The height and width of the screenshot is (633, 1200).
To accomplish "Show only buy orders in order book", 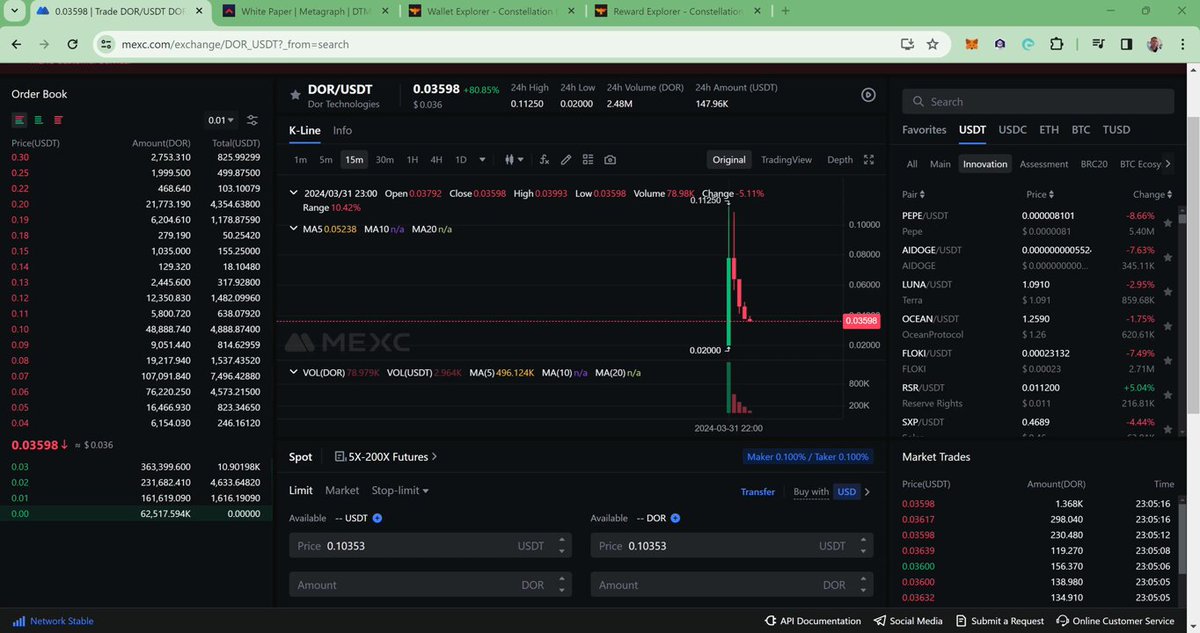I will (37, 120).
